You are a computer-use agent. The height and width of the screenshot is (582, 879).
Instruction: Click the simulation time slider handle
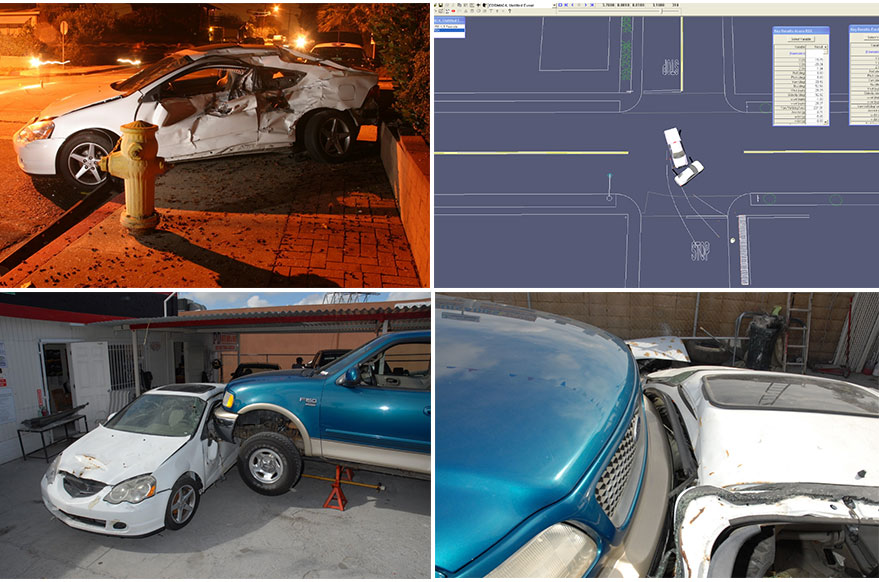[x=662, y=11]
